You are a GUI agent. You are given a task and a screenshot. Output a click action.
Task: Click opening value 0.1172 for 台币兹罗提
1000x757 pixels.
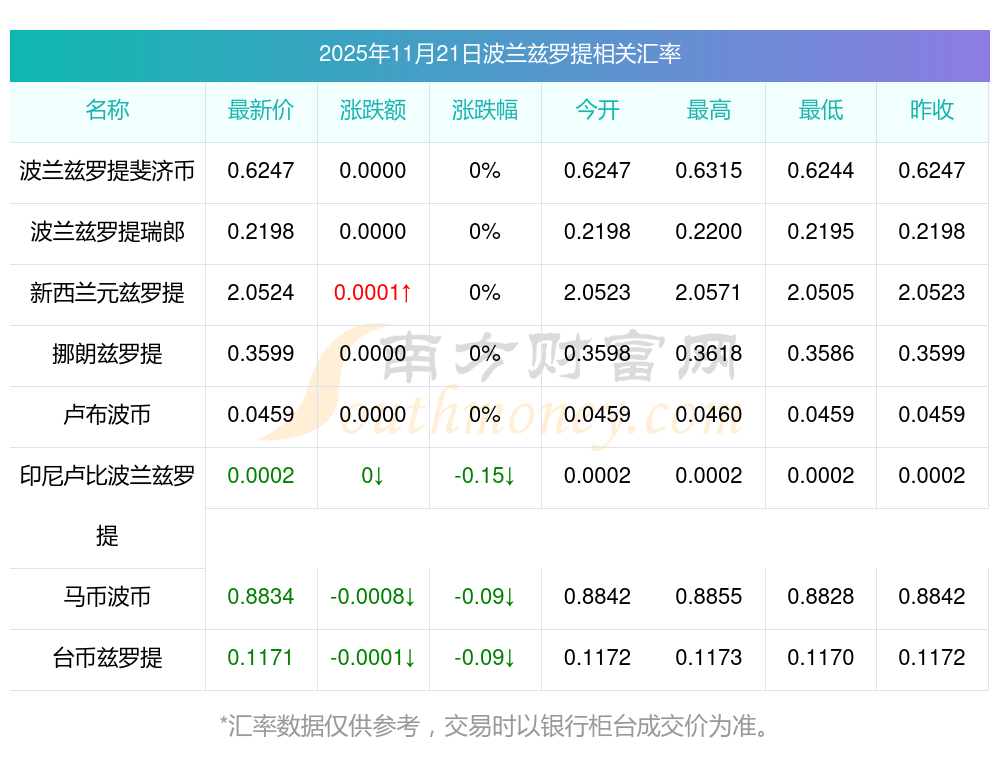coord(597,658)
